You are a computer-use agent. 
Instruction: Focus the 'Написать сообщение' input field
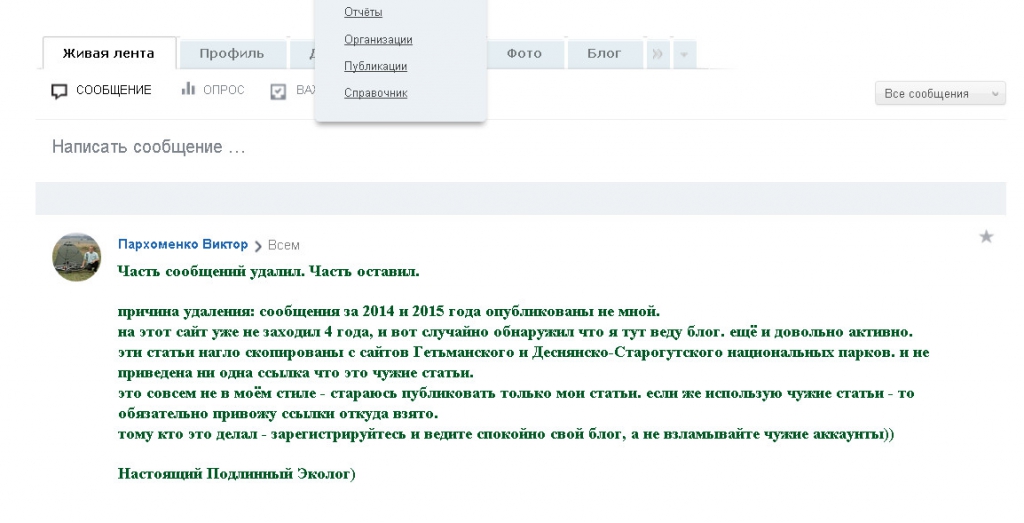pos(500,147)
